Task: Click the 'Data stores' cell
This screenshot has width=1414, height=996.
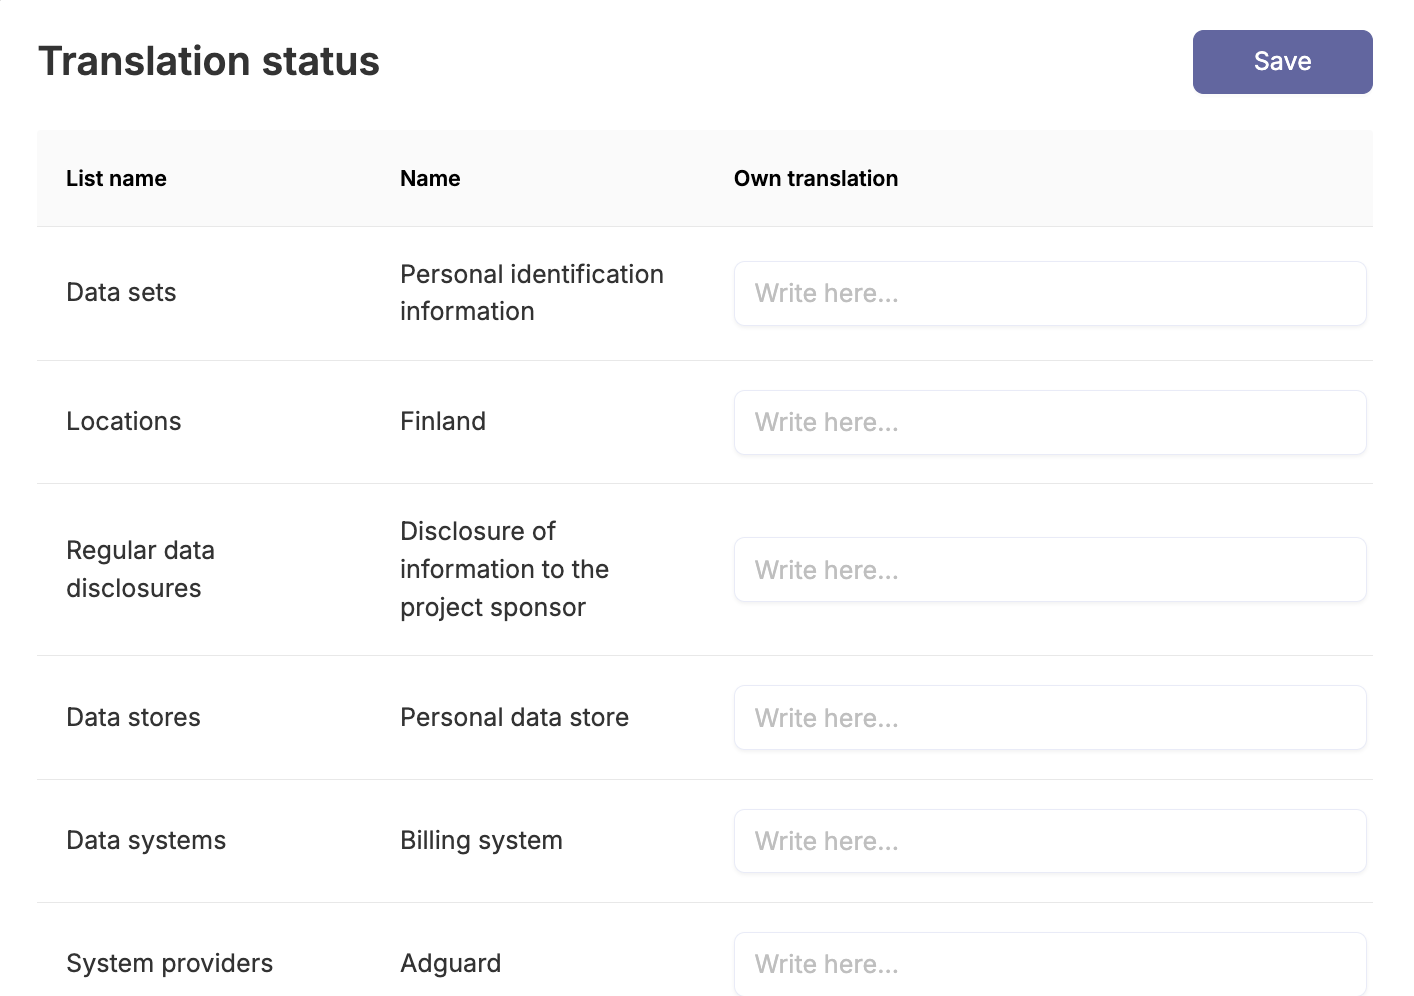Action: 133,717
